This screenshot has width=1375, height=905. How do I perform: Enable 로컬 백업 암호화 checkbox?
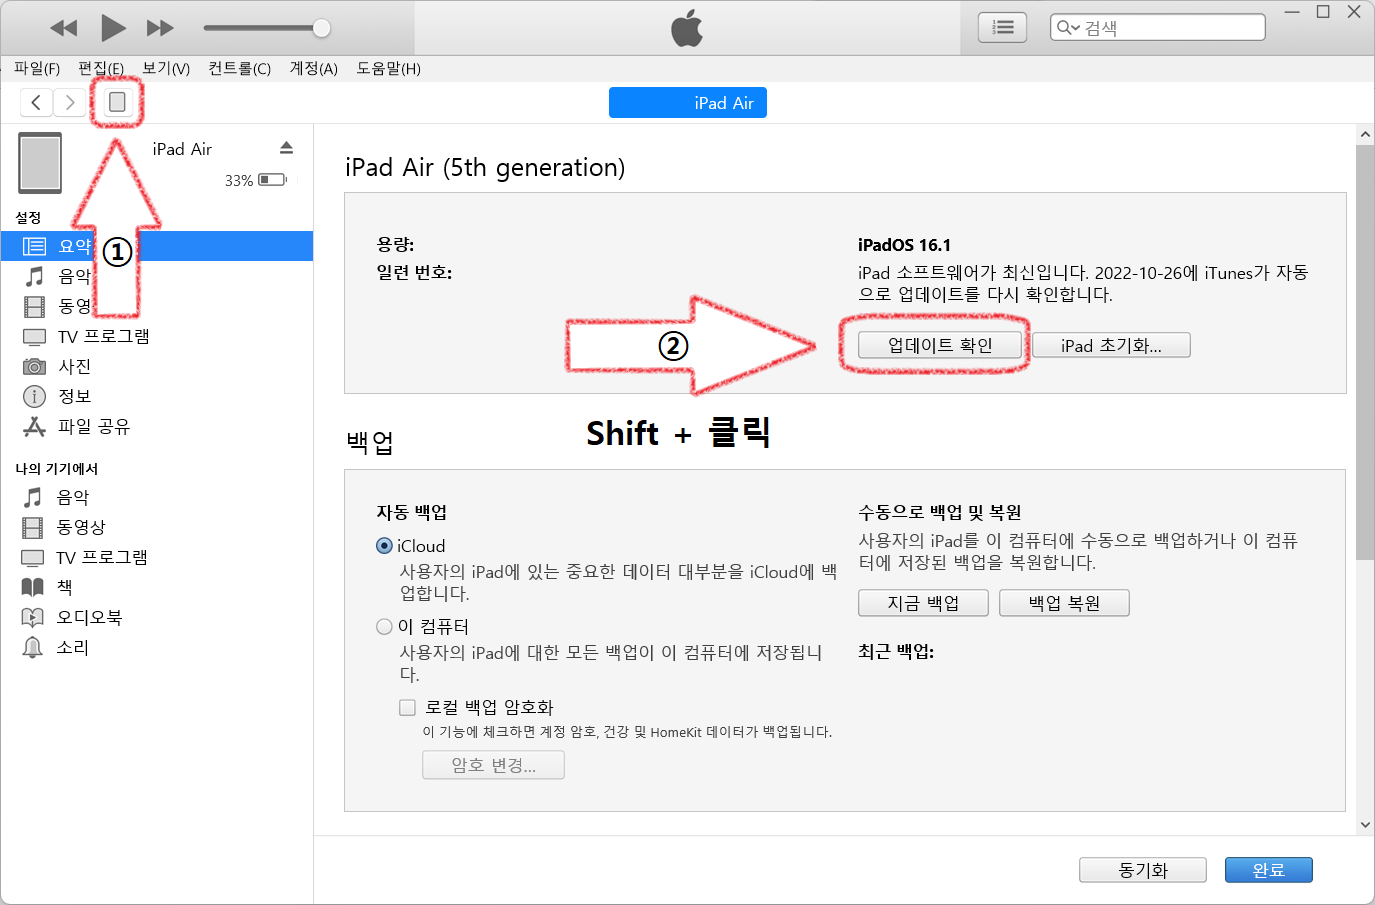(x=407, y=707)
